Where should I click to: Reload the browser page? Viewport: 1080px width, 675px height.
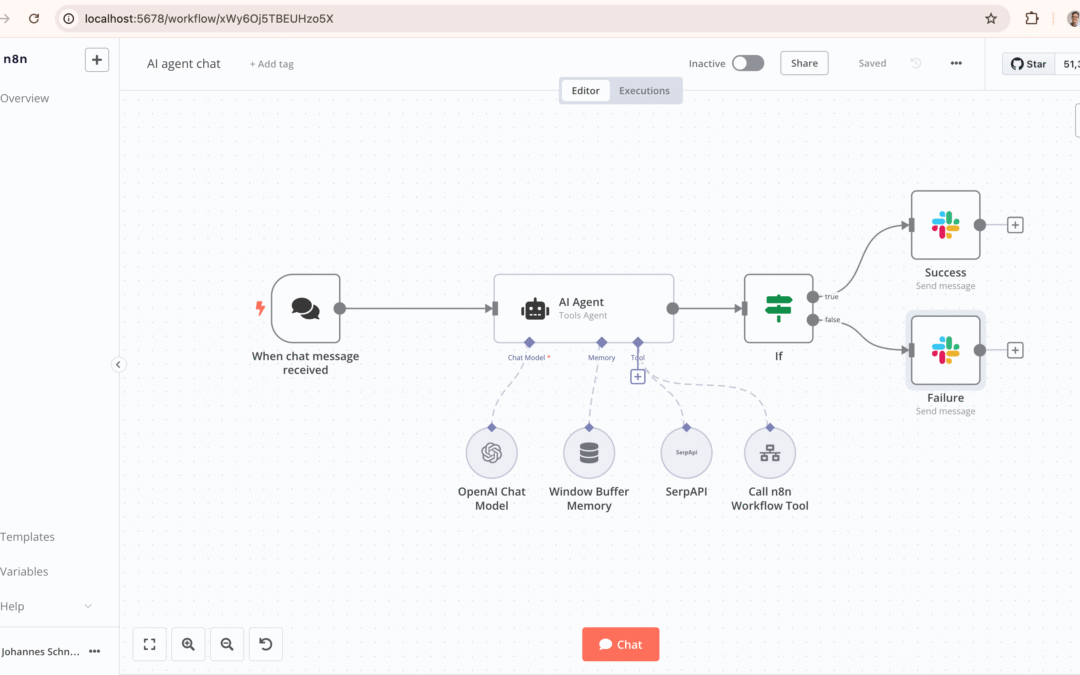tap(34, 19)
